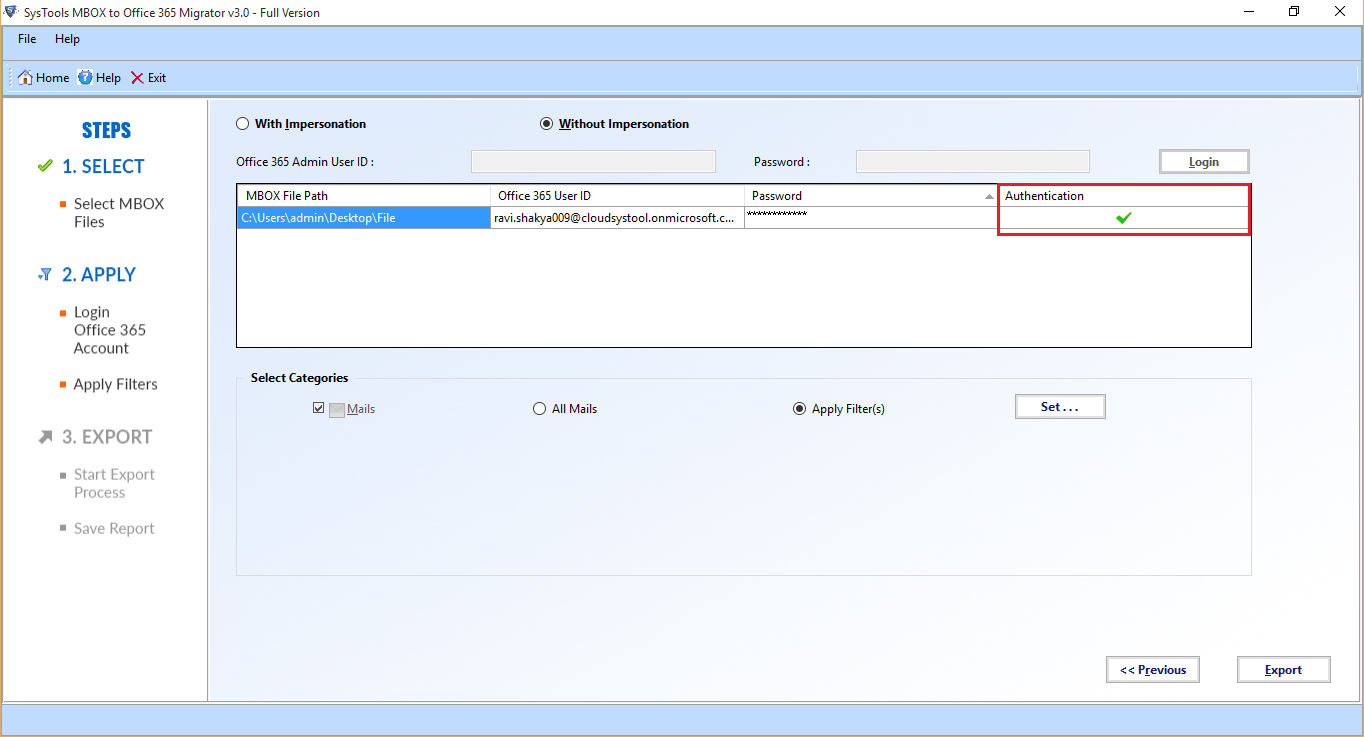Viewport: 1364px width, 737px height.
Task: Click the Login button
Action: (x=1204, y=162)
